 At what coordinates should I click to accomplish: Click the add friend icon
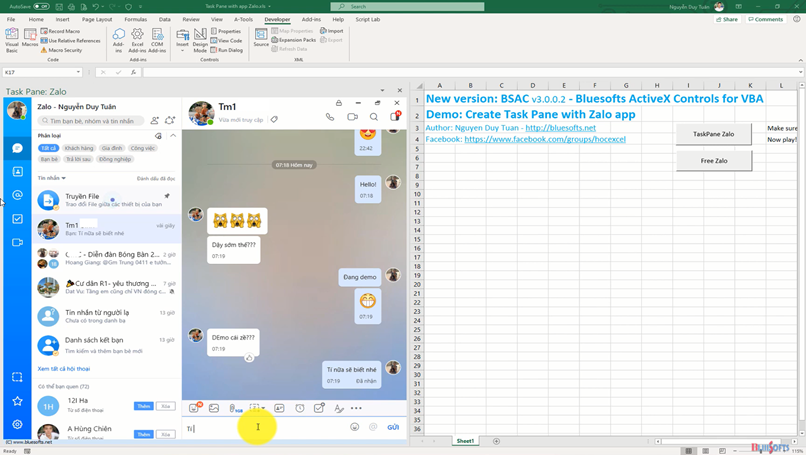[x=154, y=120]
